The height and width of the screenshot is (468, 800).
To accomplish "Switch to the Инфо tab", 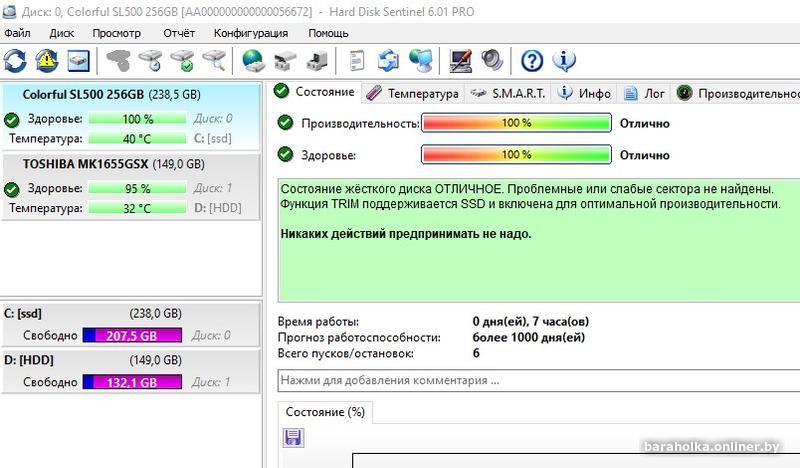I will [x=584, y=93].
